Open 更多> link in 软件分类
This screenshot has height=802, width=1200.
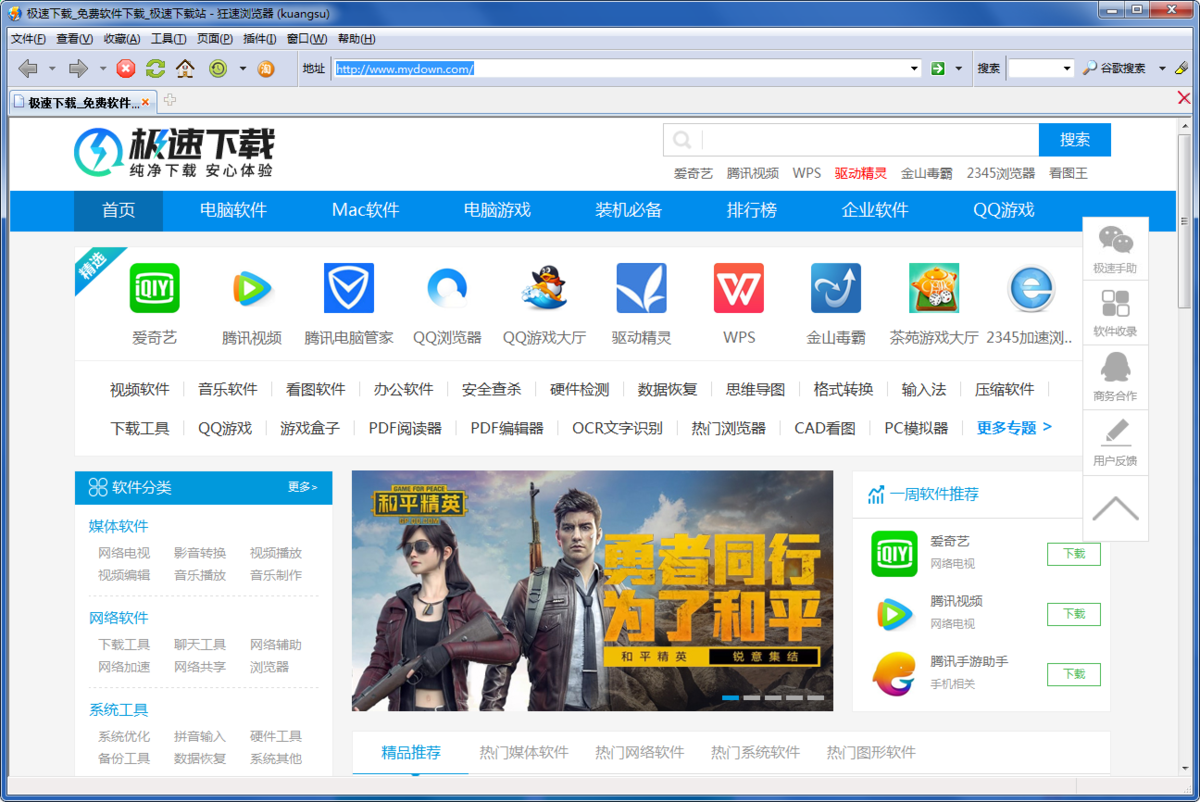(x=303, y=487)
